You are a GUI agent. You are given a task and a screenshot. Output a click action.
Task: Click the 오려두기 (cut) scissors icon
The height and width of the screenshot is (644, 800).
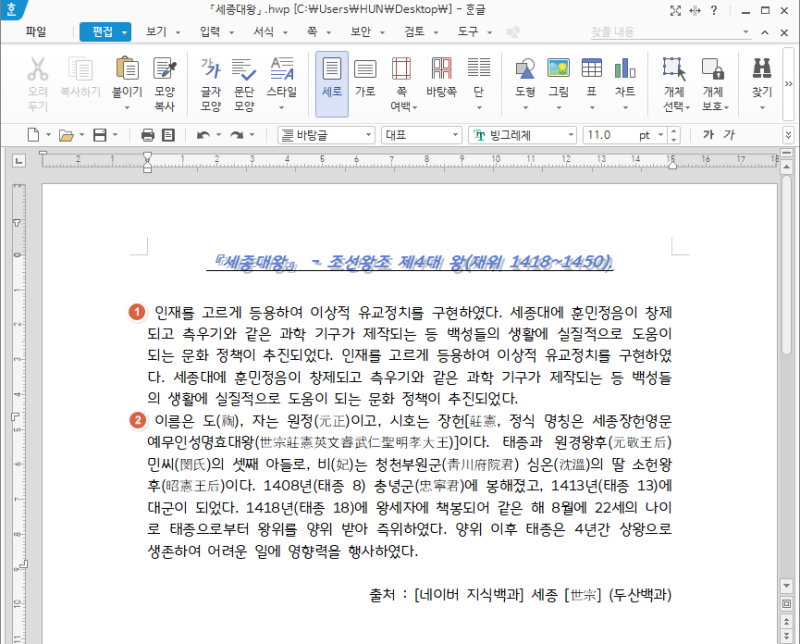pyautogui.click(x=38, y=69)
